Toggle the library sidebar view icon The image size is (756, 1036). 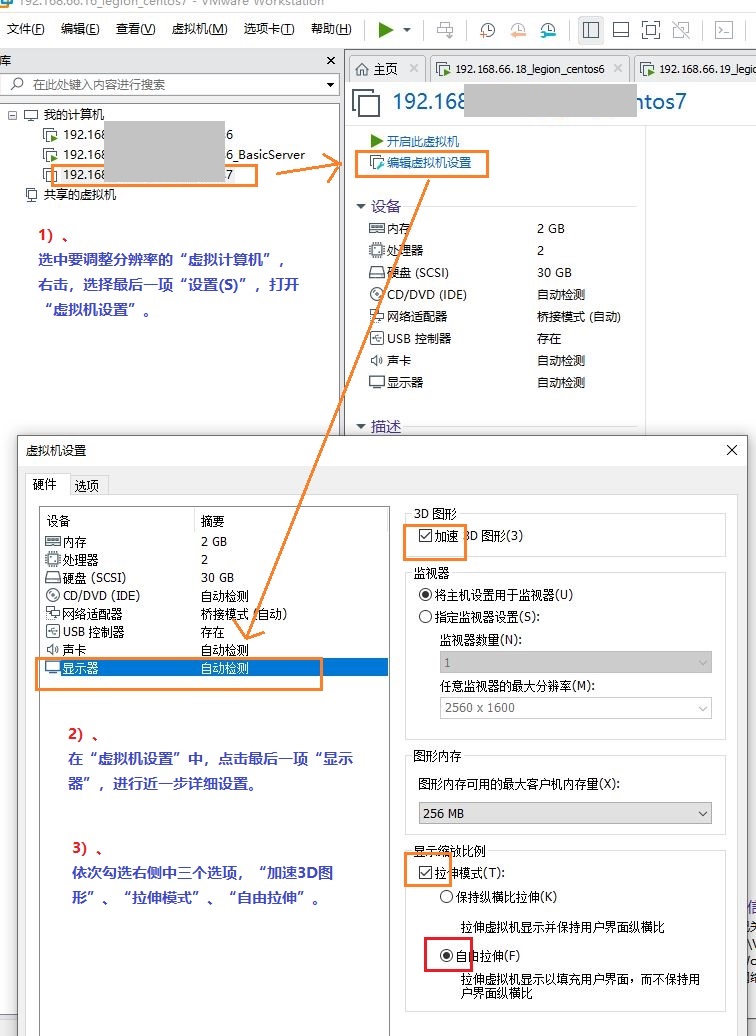(591, 30)
